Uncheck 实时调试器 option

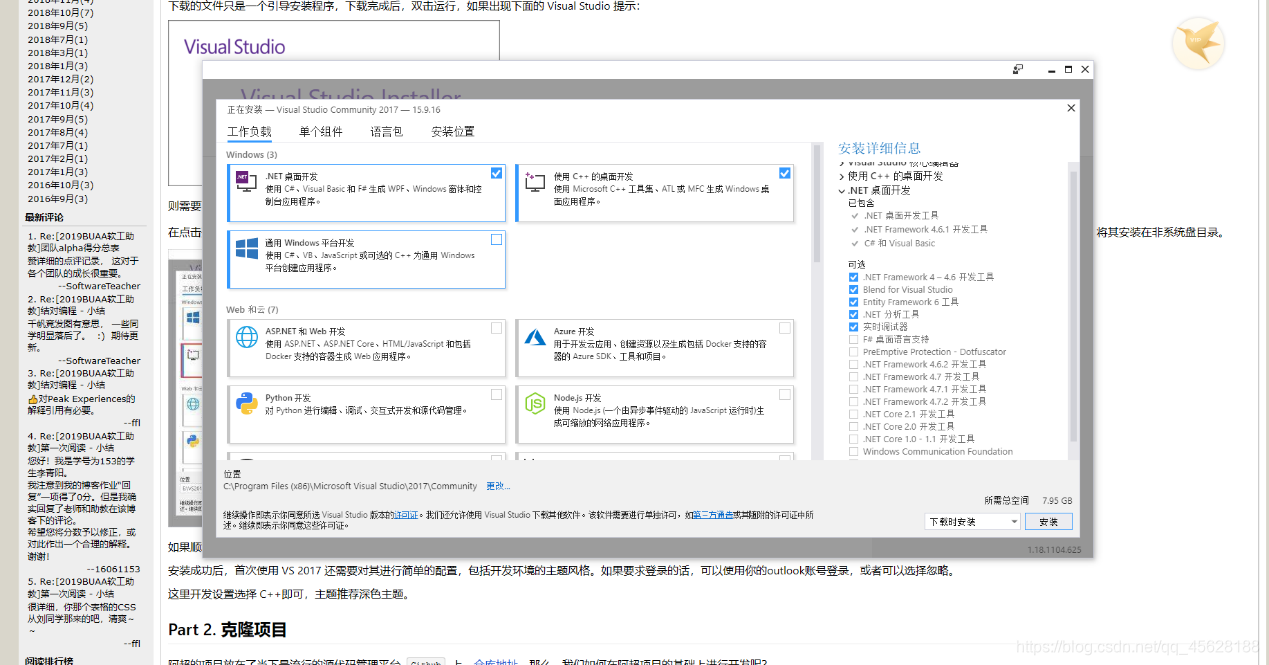pyautogui.click(x=854, y=327)
